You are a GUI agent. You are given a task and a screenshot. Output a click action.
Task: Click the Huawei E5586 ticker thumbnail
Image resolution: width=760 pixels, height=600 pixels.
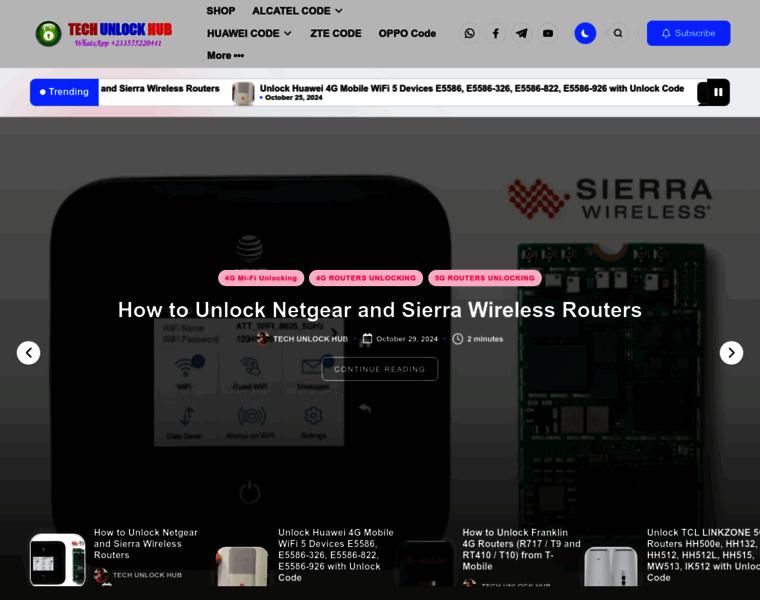(x=243, y=93)
